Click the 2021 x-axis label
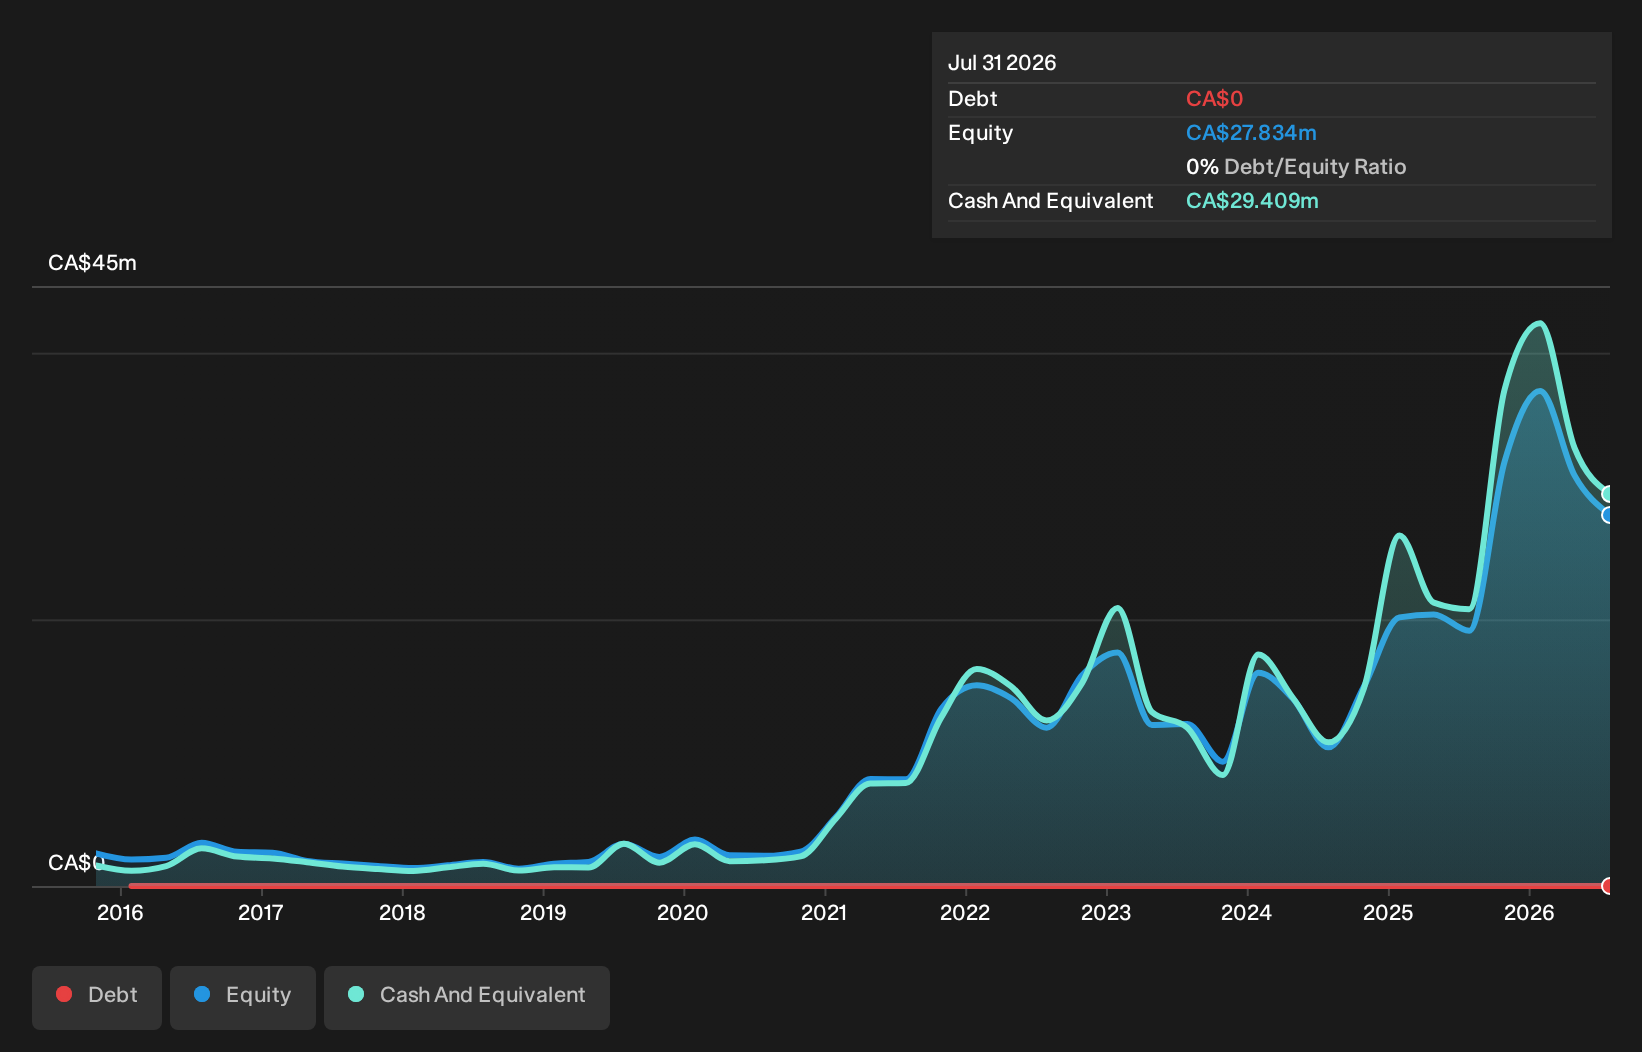 pos(824,913)
